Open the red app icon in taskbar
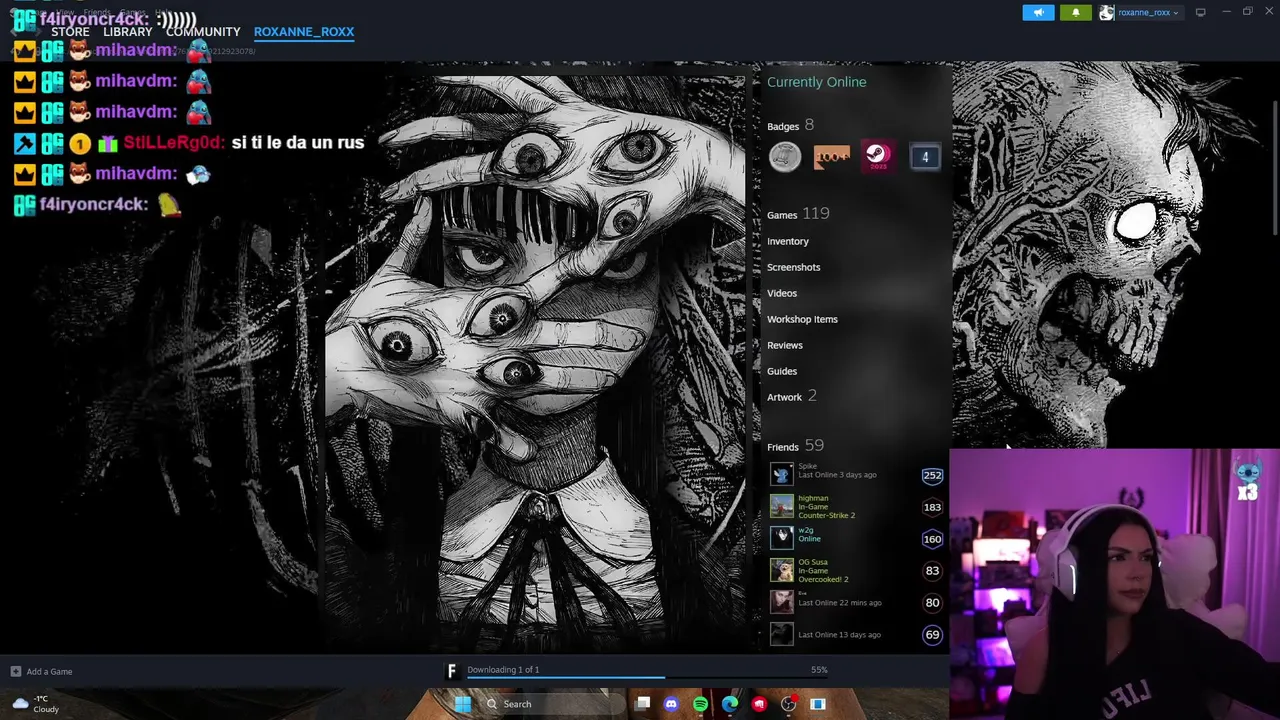Screen dimensions: 1280x720 click(x=759, y=704)
